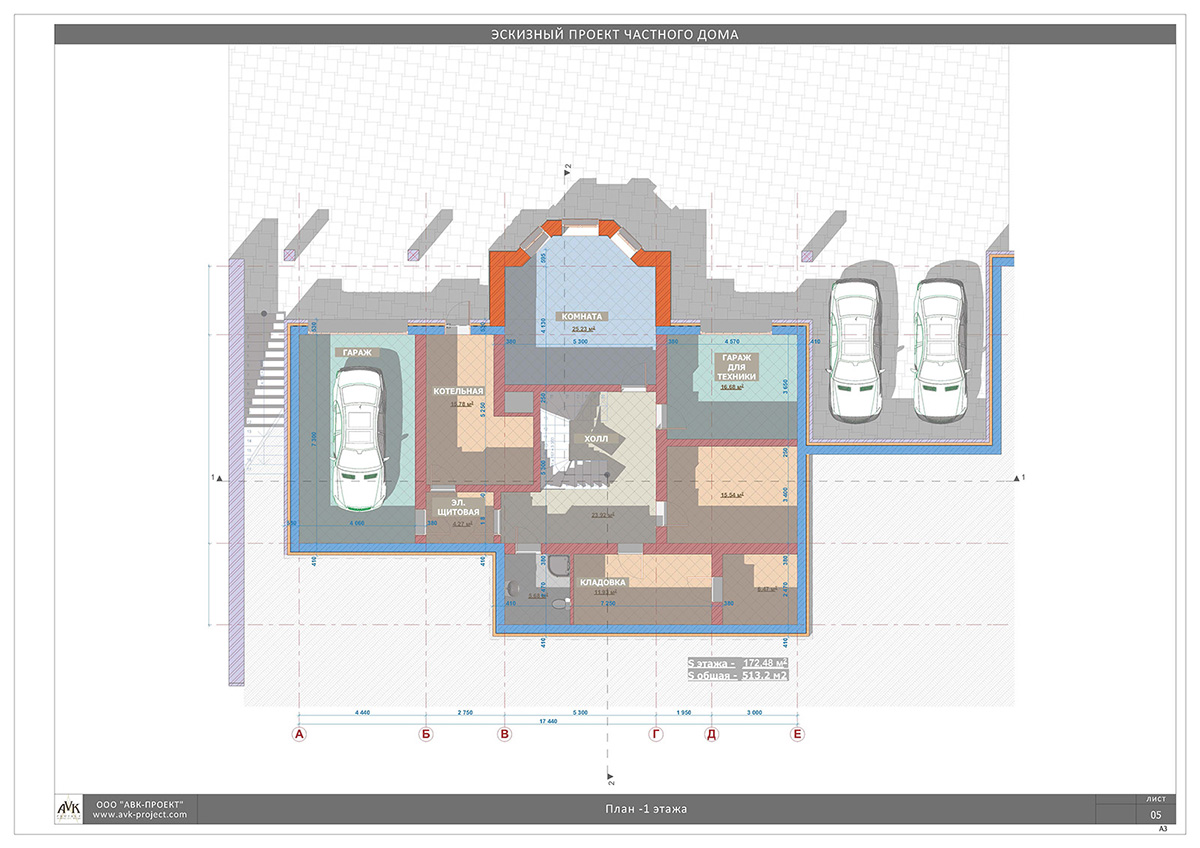This screenshot has width=1200, height=848.
Task: Click the АВК project logo
Action: pyautogui.click(x=69, y=809)
